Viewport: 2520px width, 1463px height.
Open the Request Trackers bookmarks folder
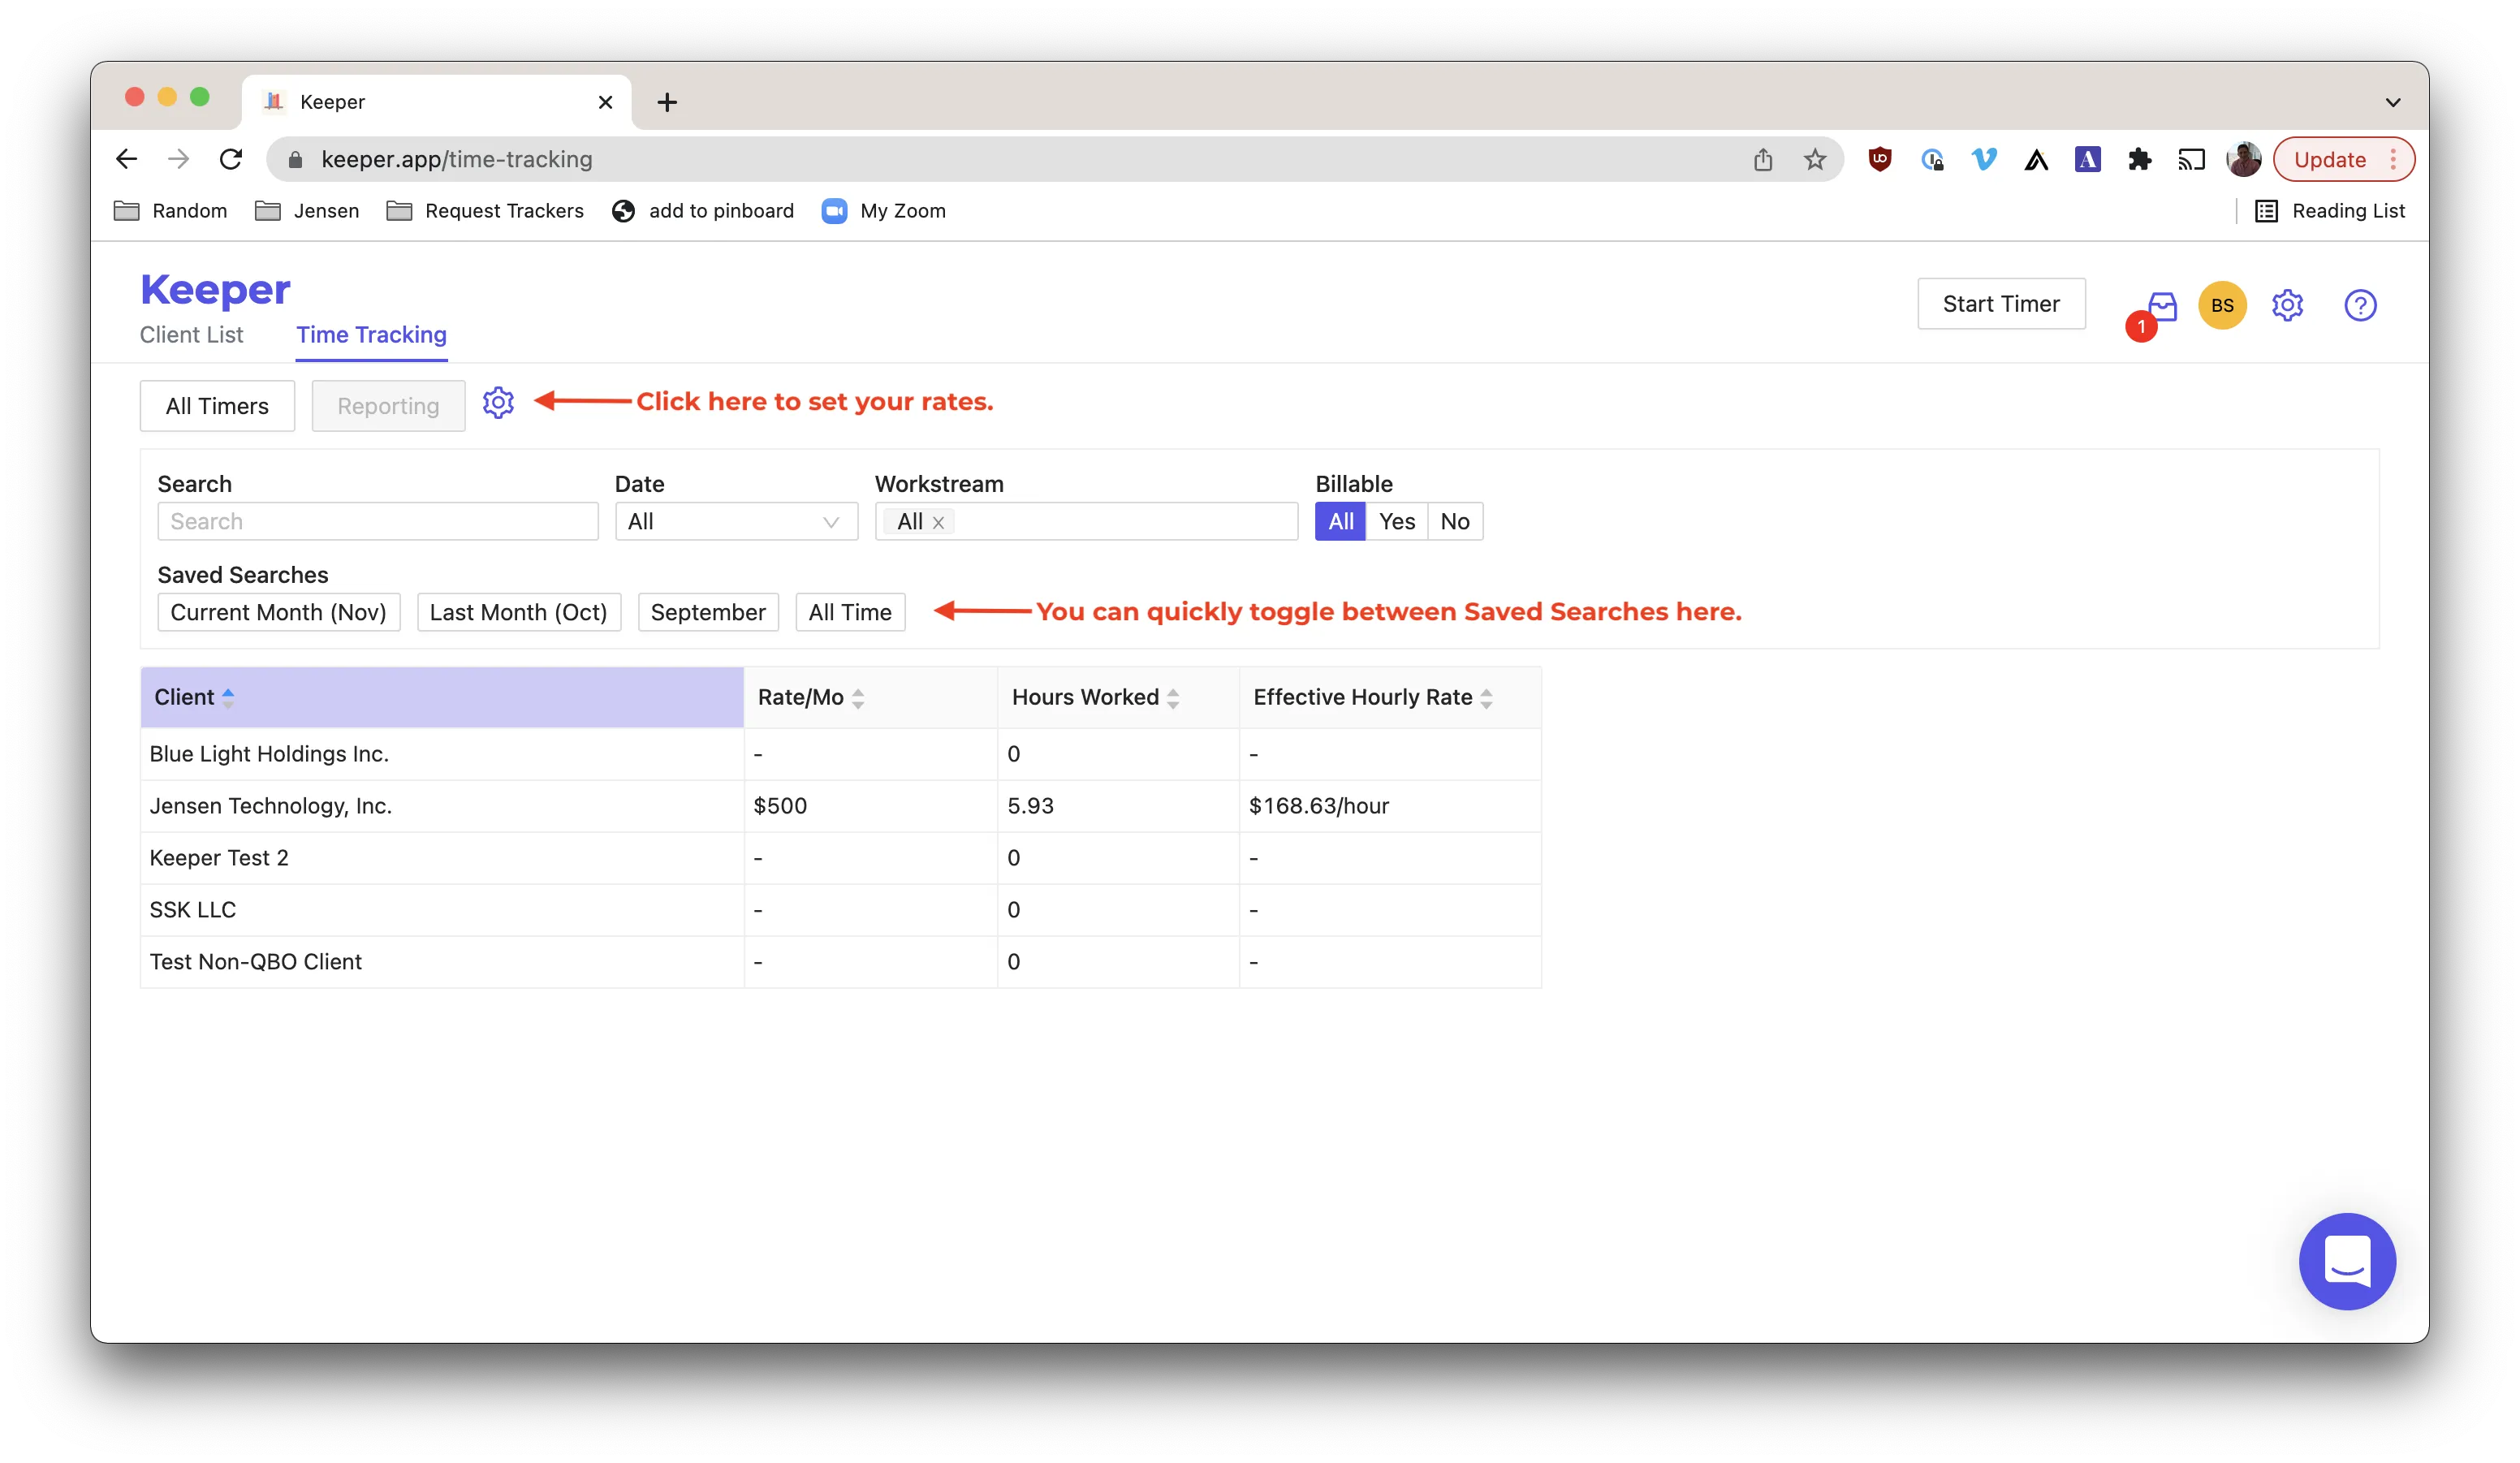click(486, 211)
